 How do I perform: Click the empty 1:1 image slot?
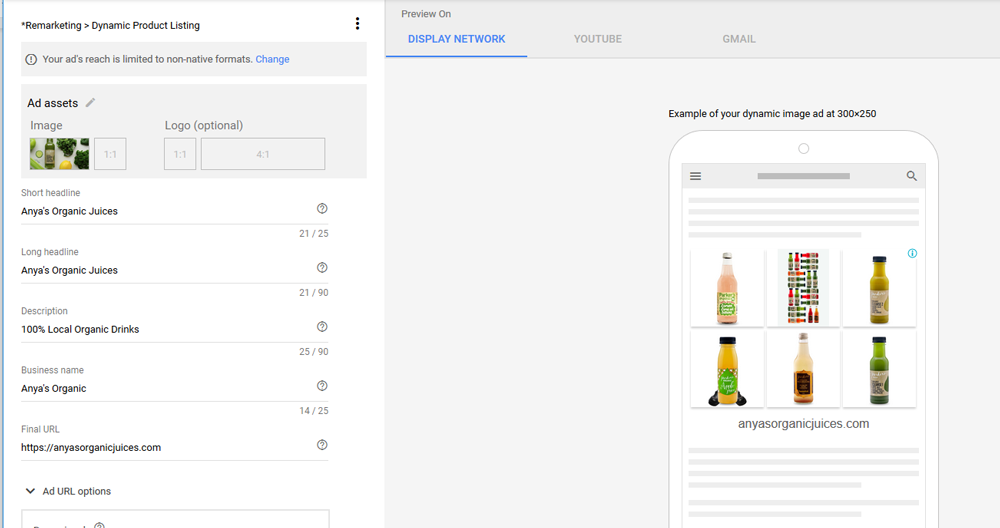[x=110, y=154]
